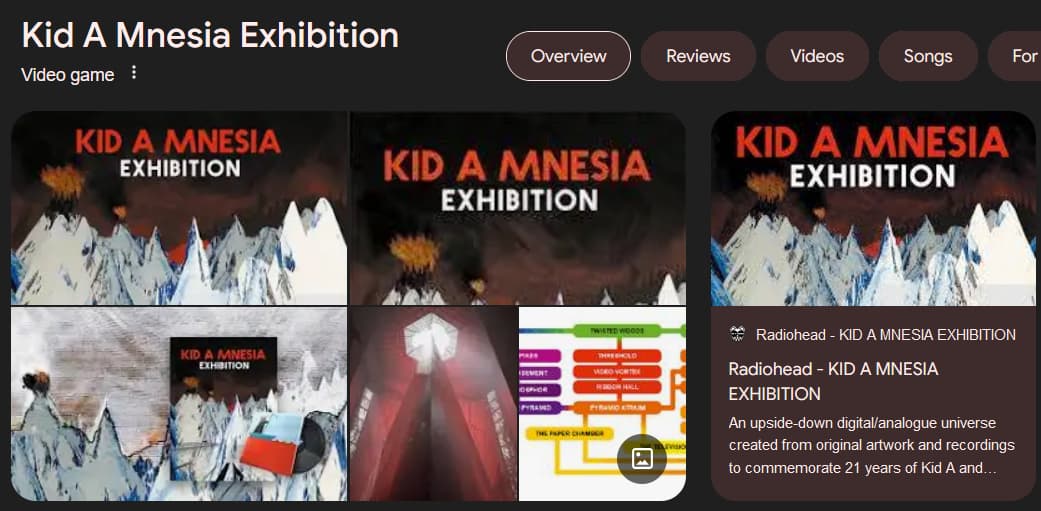
Task: Click the Kid A Mnesia Exhibition page heading
Action: click(x=210, y=35)
